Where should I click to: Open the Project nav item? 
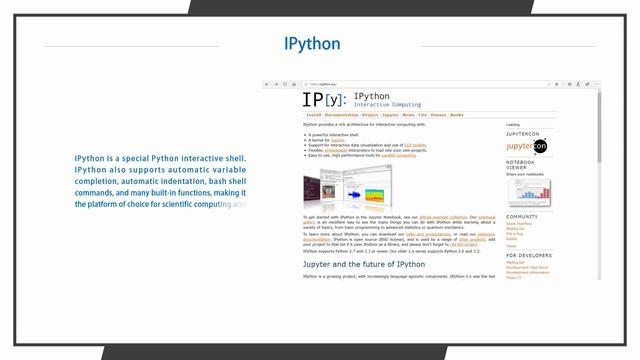(x=370, y=115)
